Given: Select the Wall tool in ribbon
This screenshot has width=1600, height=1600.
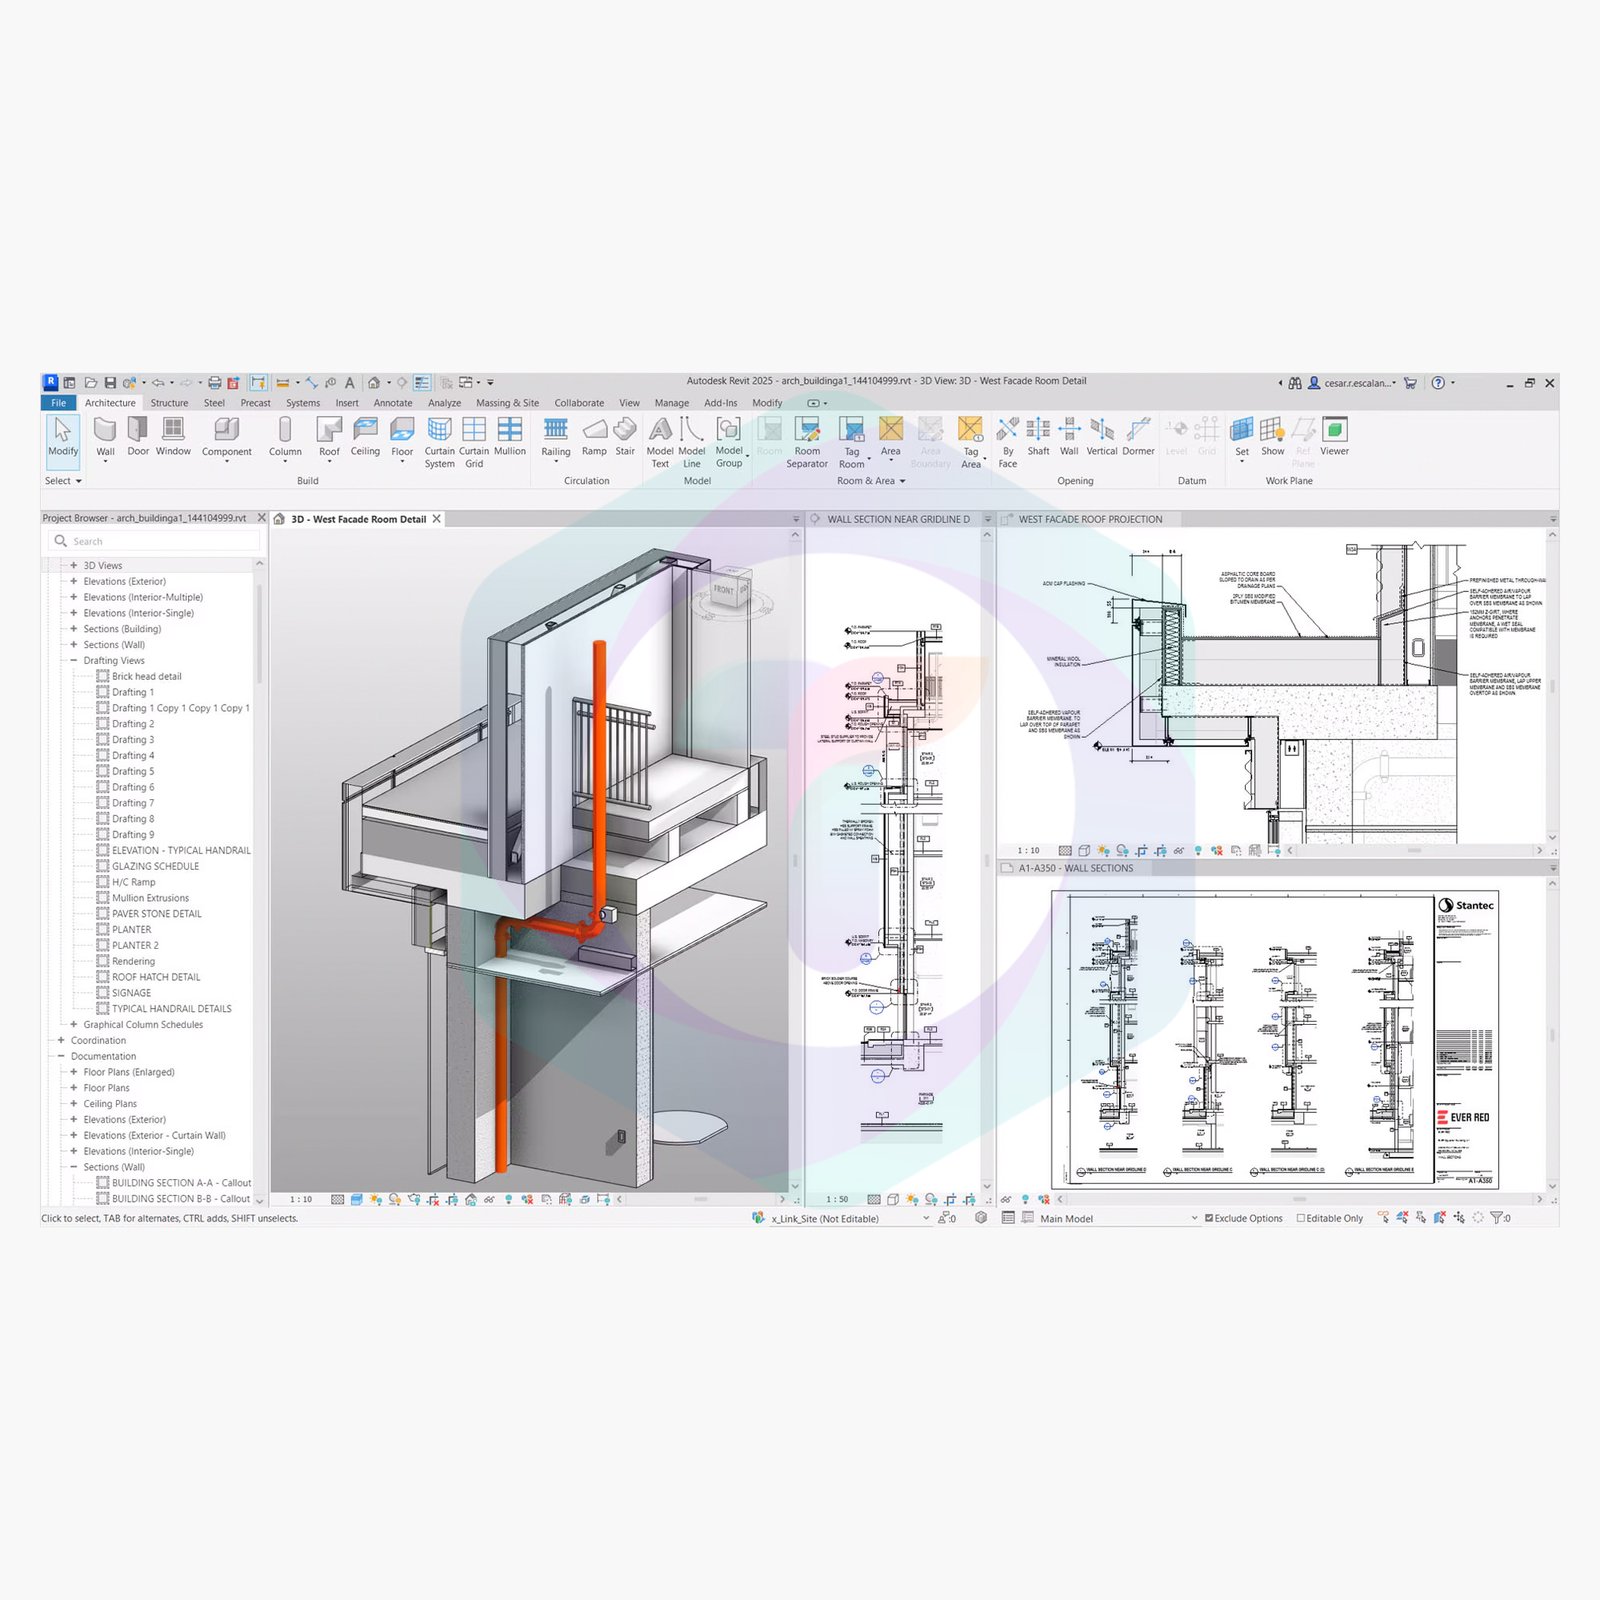Looking at the screenshot, I should (105, 437).
